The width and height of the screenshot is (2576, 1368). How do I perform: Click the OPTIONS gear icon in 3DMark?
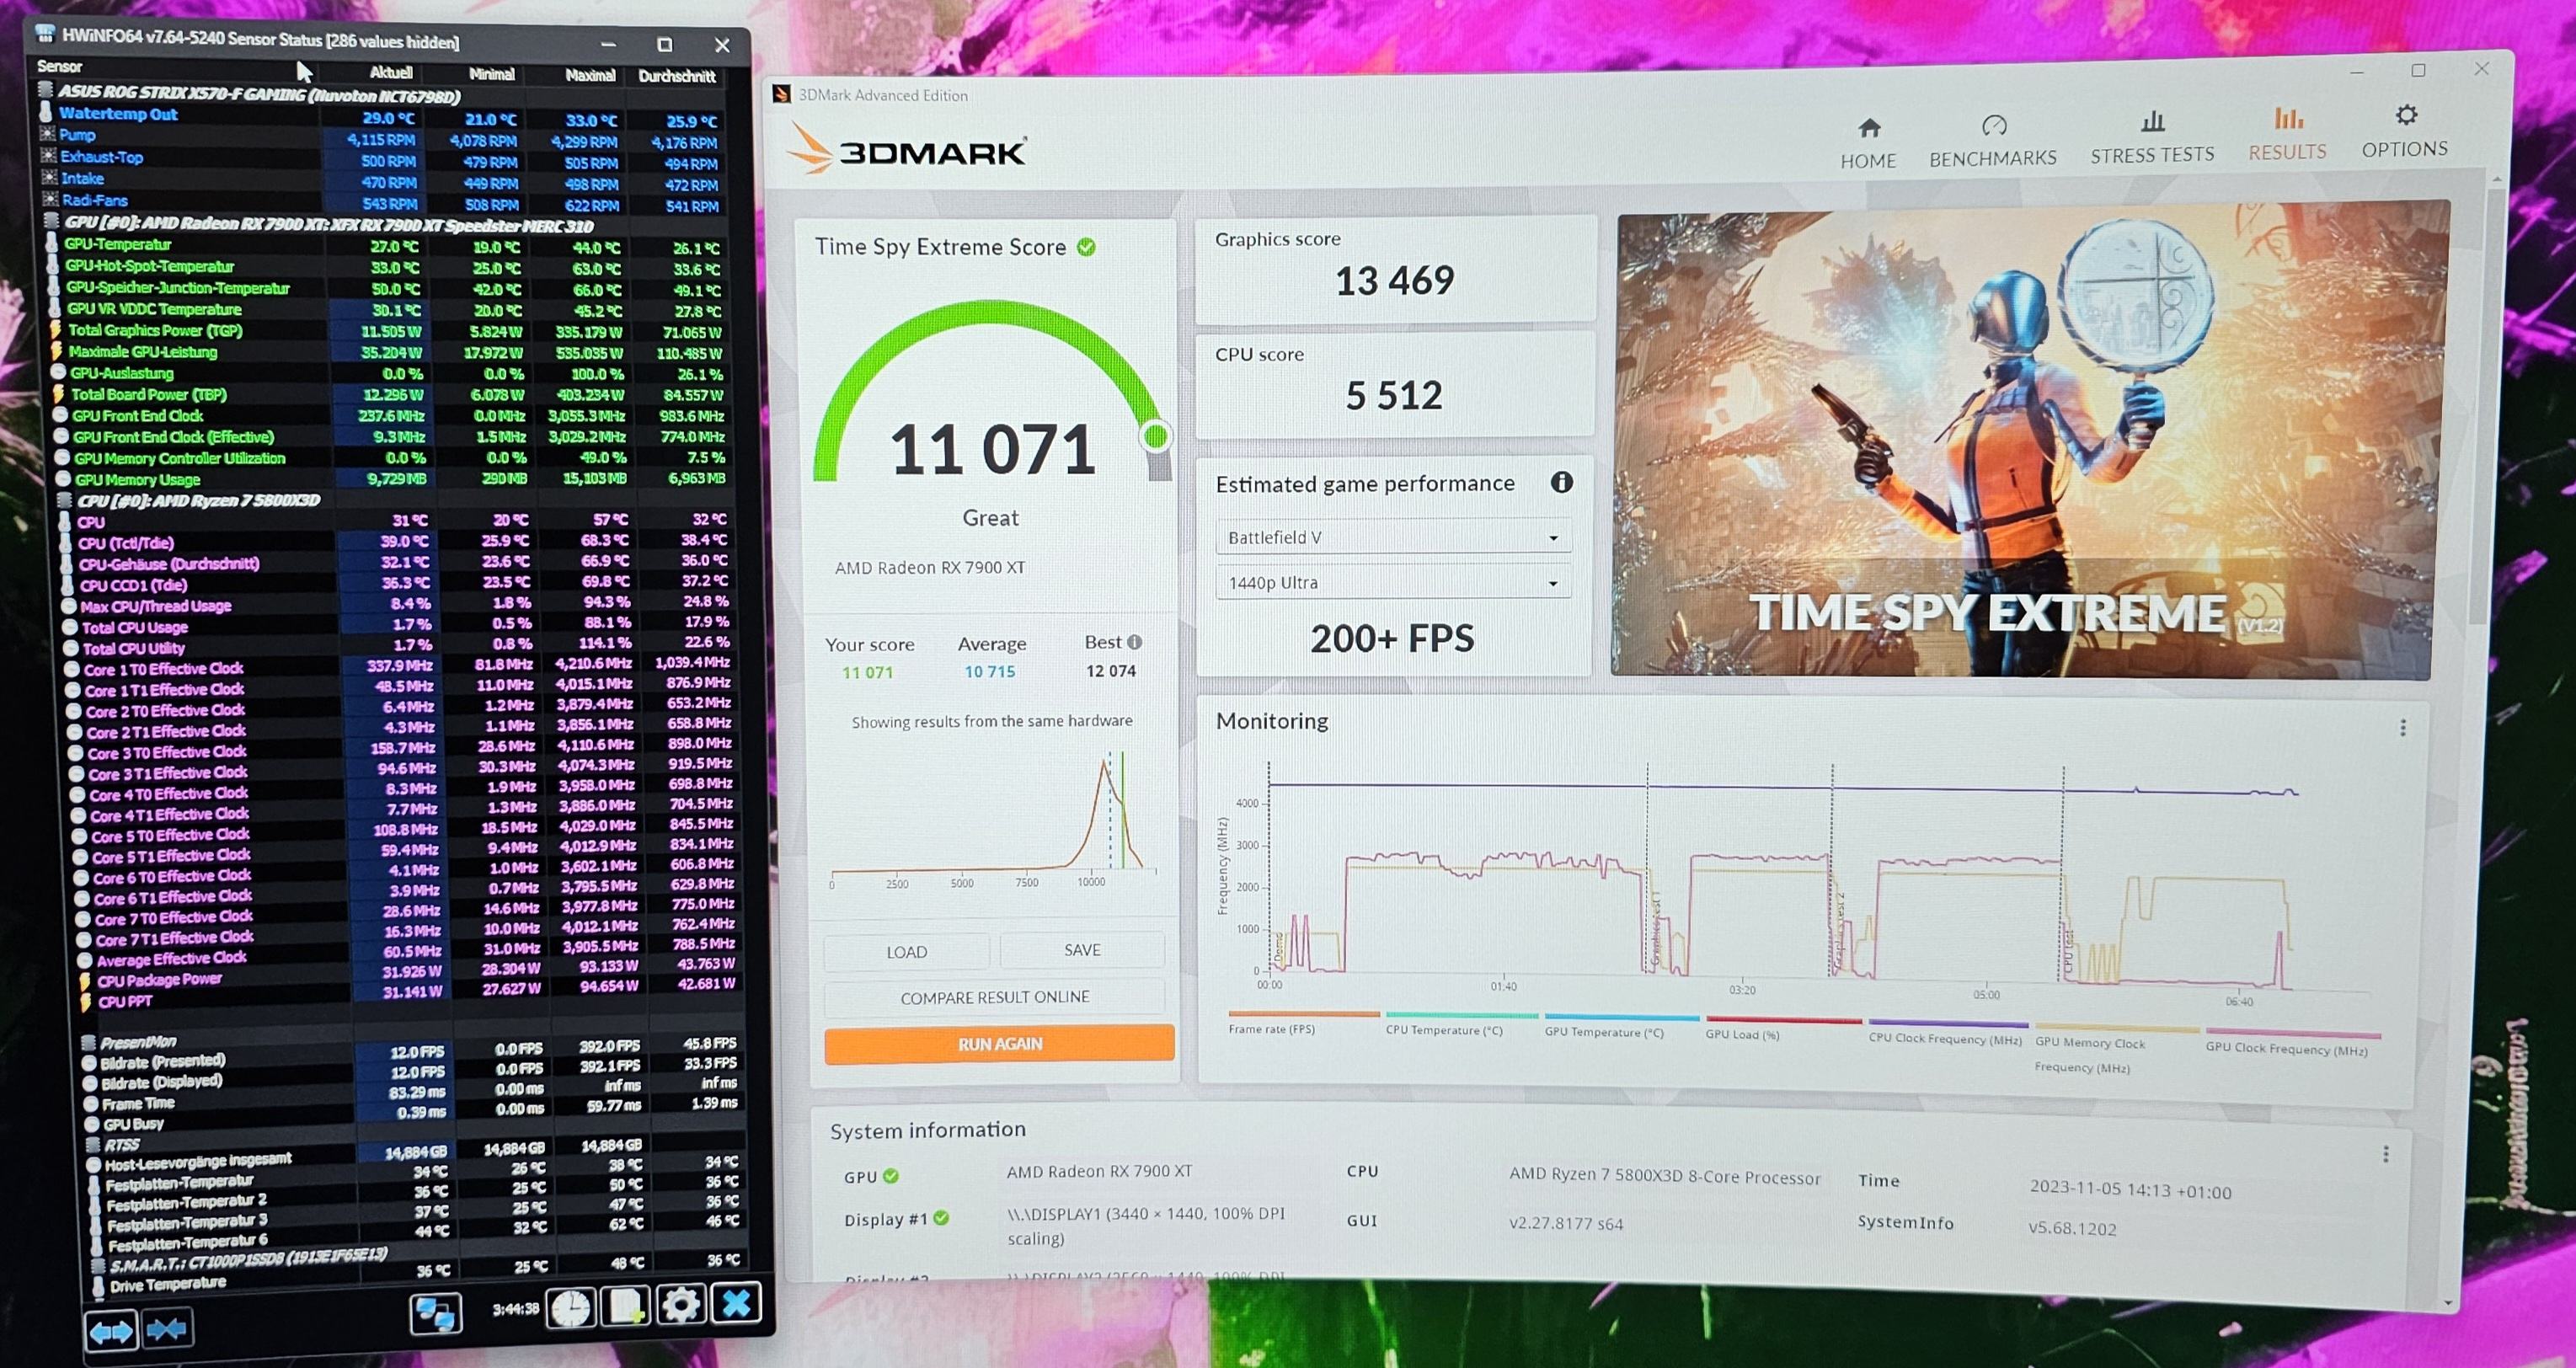point(2406,115)
